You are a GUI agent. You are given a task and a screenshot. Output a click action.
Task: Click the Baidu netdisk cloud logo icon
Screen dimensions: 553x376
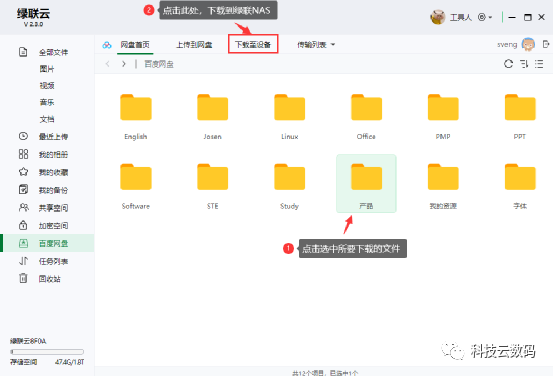tap(107, 45)
